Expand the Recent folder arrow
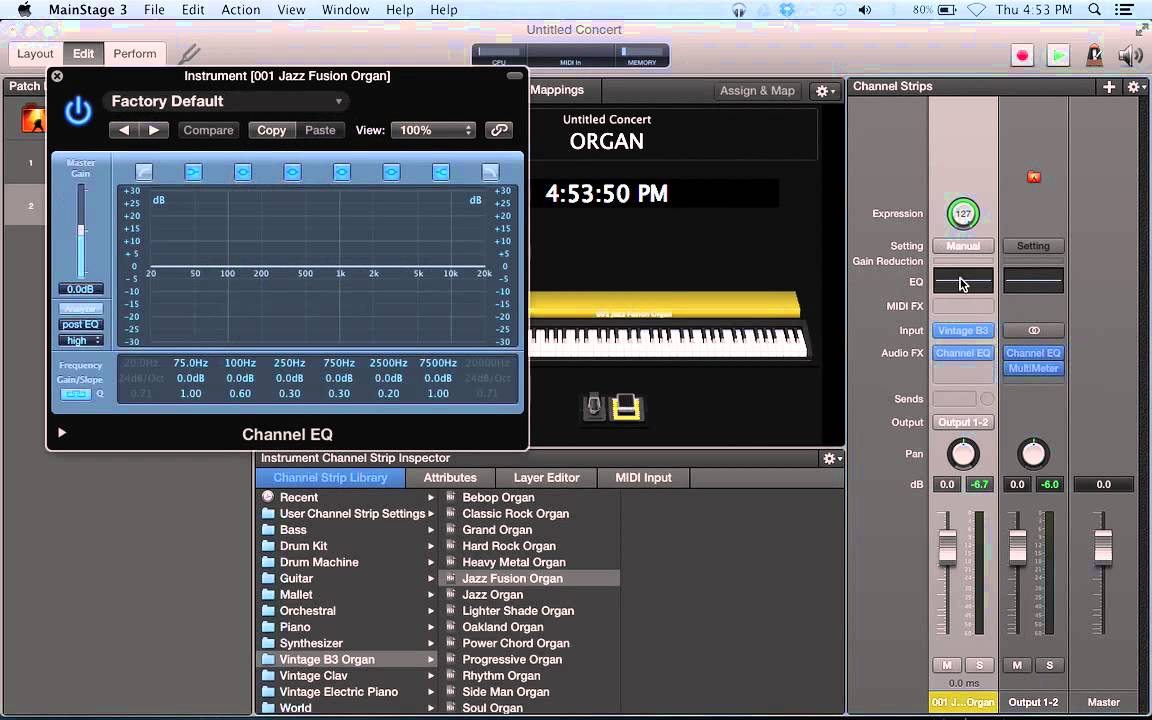The image size is (1152, 720). [431, 497]
